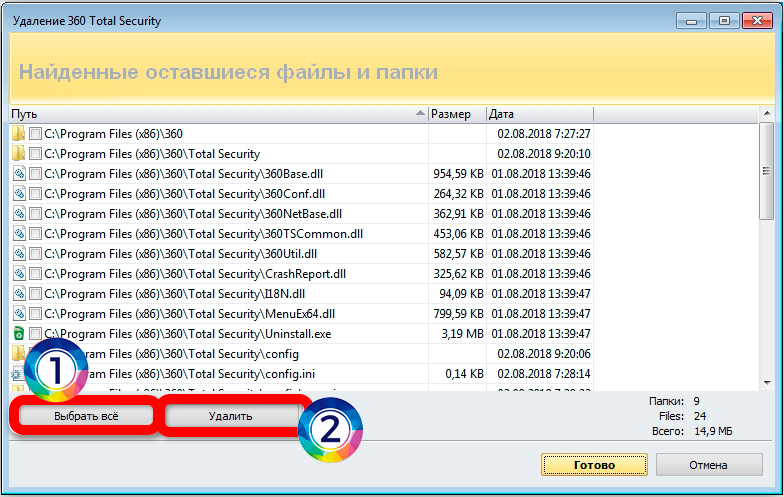Check the MenuEx64.dll checkbox
Image resolution: width=784 pixels, height=497 pixels.
(35, 314)
